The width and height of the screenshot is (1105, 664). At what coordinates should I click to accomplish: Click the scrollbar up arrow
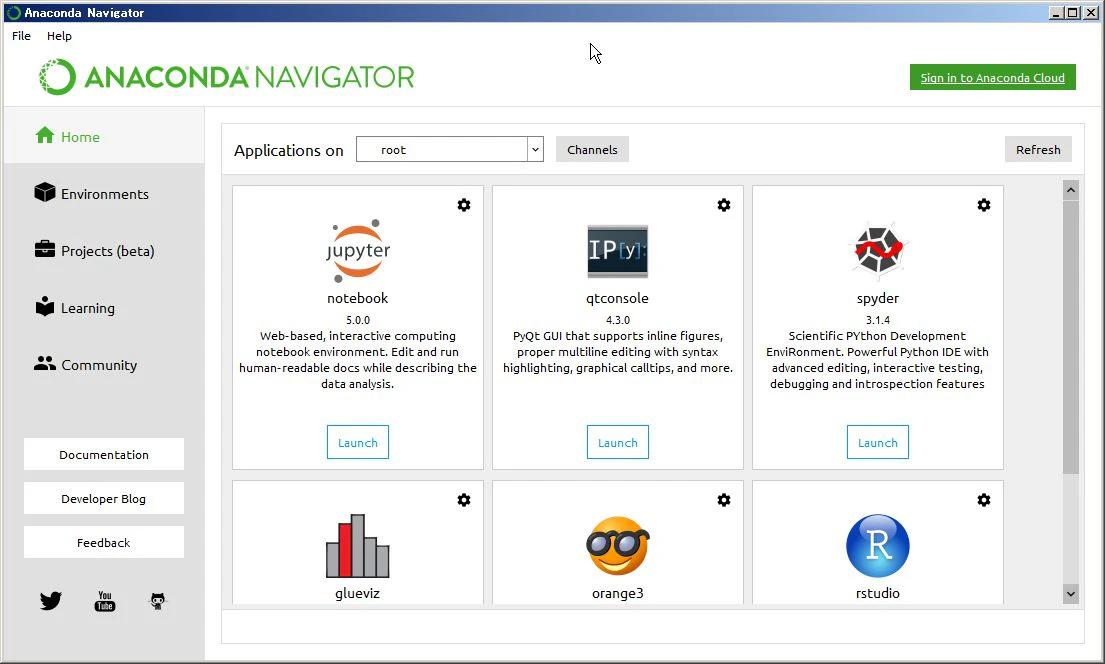coord(1070,190)
